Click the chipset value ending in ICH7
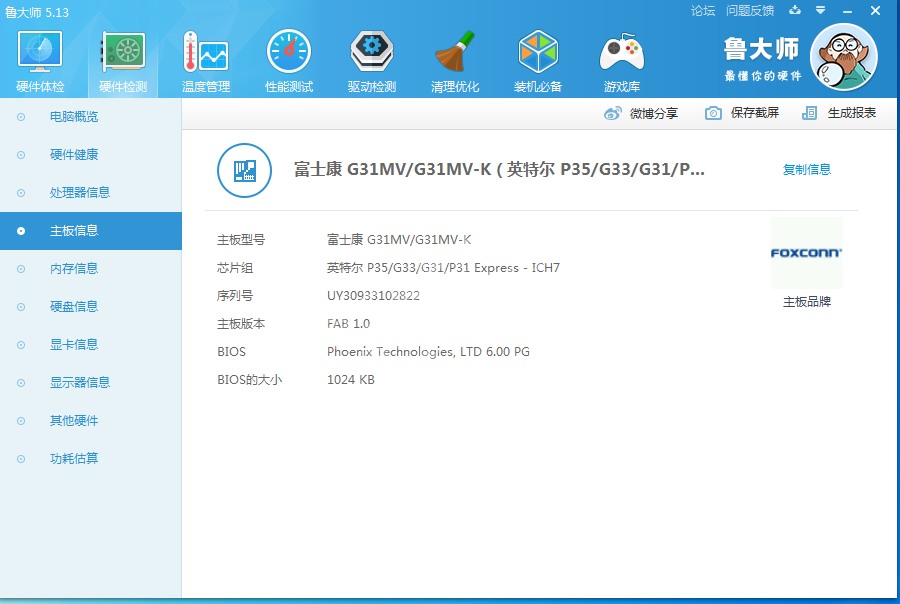This screenshot has height=604, width=900. coord(443,268)
